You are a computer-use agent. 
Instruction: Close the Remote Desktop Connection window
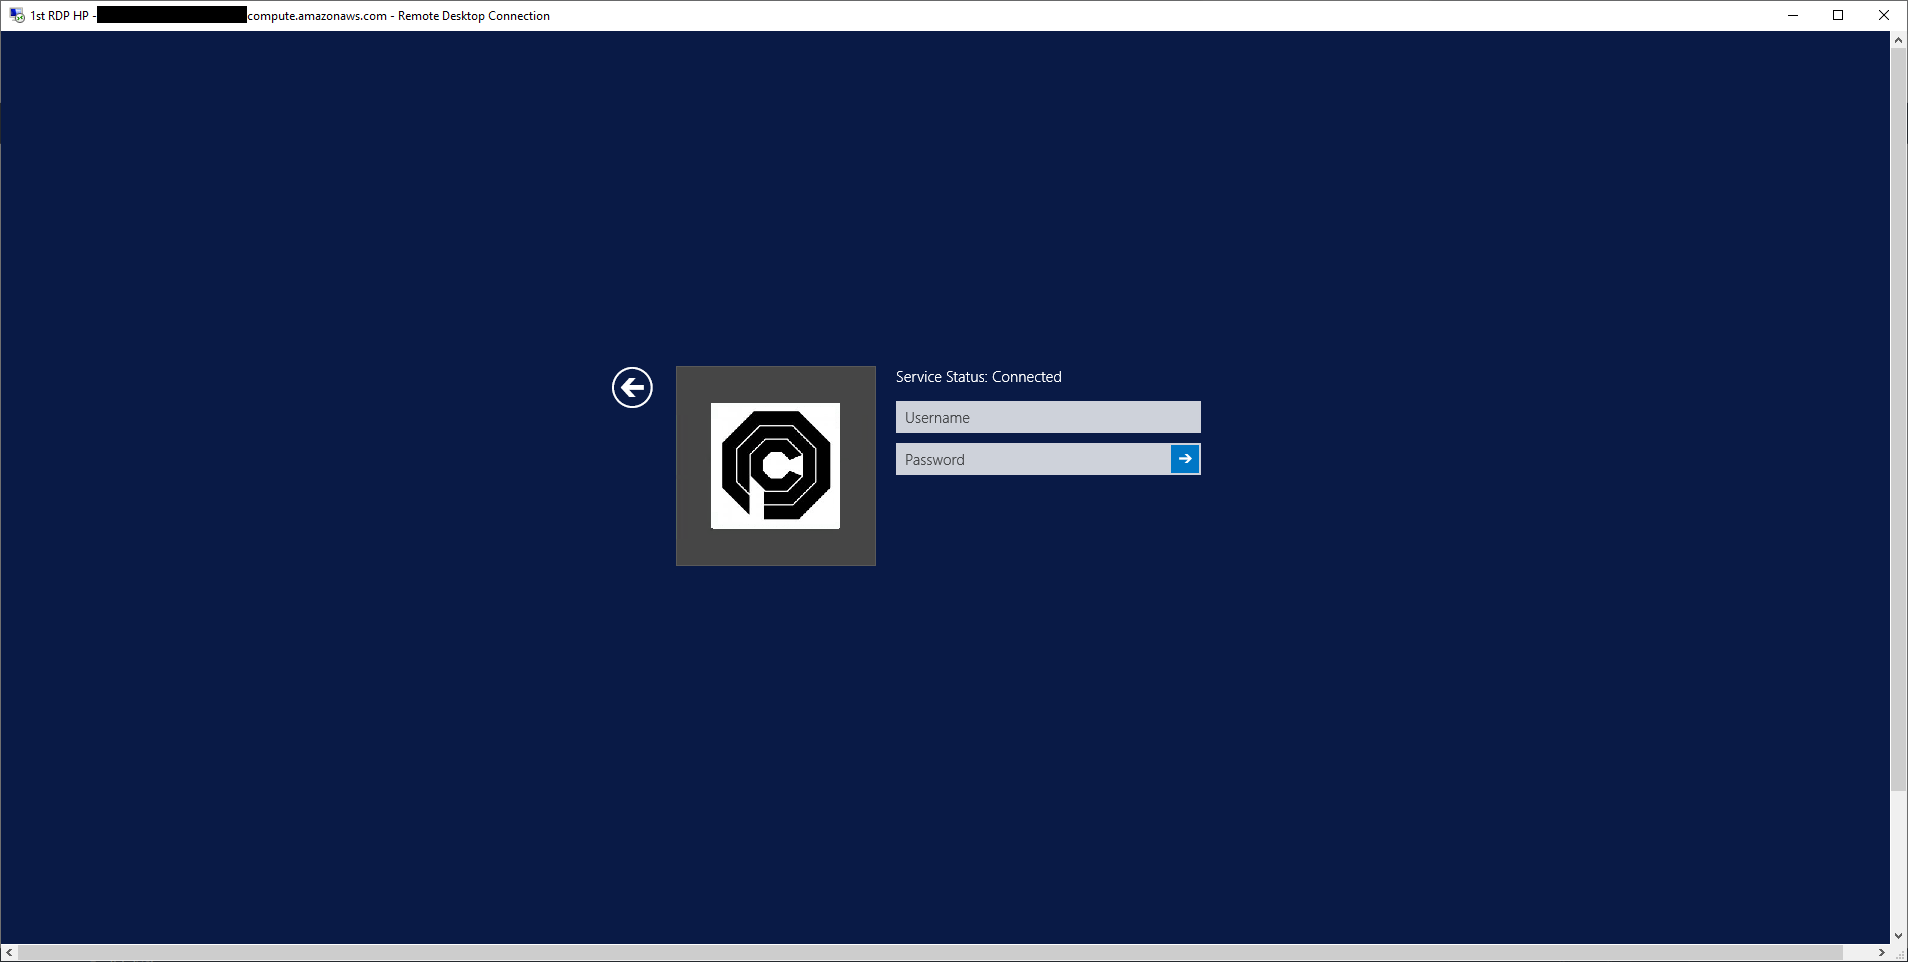tap(1884, 15)
